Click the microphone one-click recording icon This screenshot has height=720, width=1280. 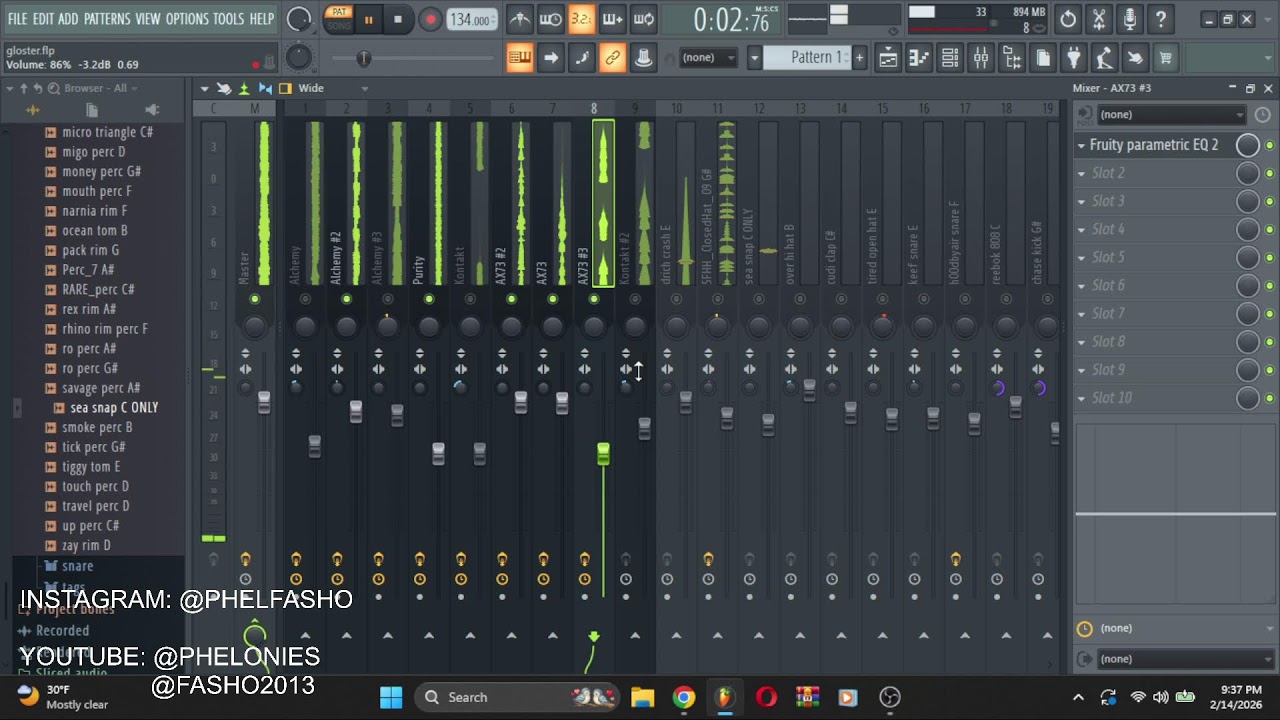(x=1130, y=19)
